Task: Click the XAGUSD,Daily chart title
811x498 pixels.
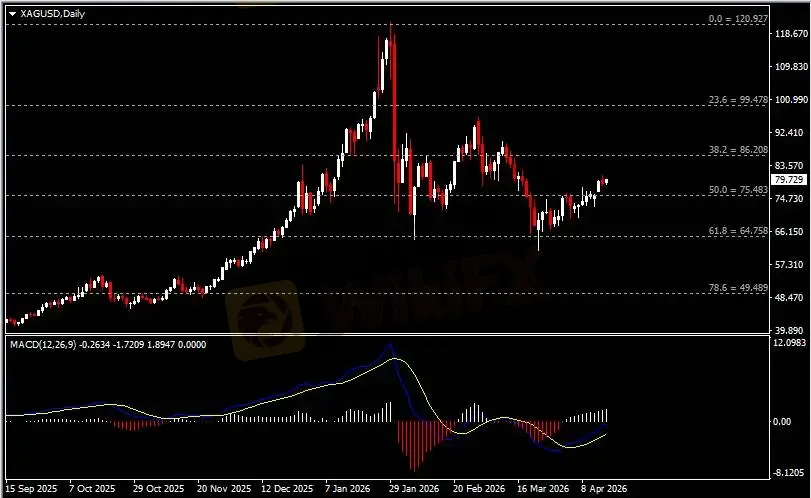Action: (x=52, y=14)
